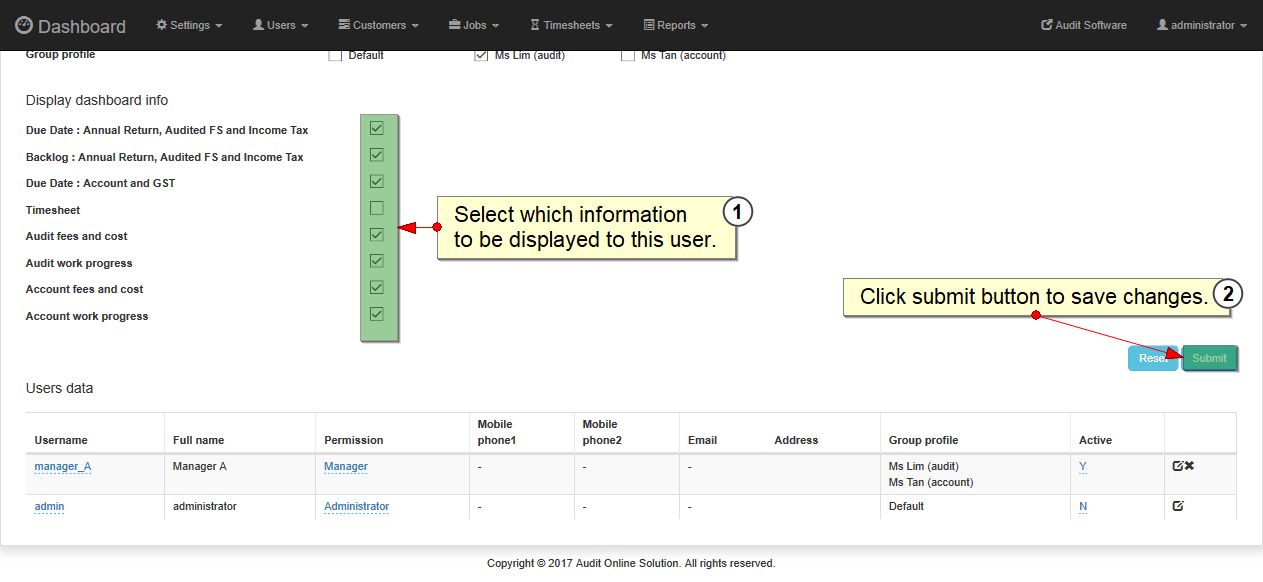Expand the Reports dropdown menu
The width and height of the screenshot is (1263, 582).
[x=675, y=25]
